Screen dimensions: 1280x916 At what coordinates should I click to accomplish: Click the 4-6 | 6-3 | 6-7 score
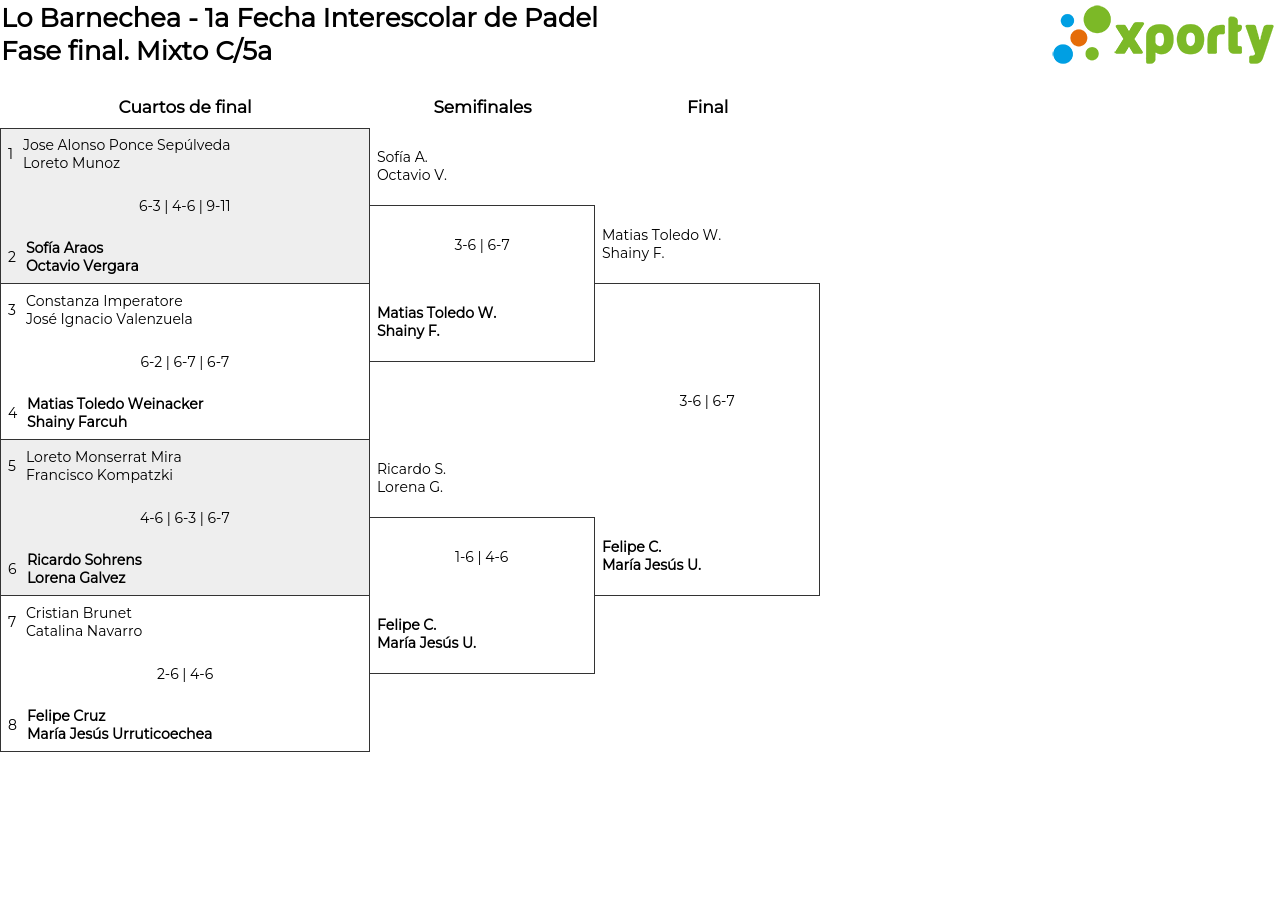(185, 518)
